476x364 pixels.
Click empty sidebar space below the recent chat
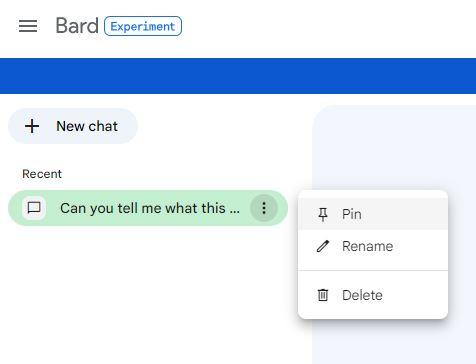tap(147, 293)
